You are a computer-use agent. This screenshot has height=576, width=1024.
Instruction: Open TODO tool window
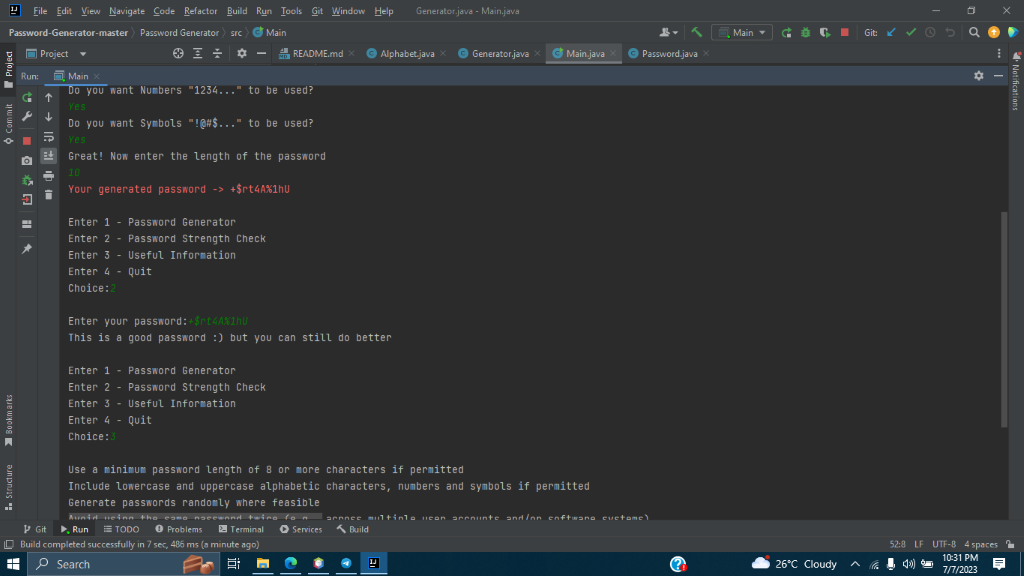click(121, 529)
